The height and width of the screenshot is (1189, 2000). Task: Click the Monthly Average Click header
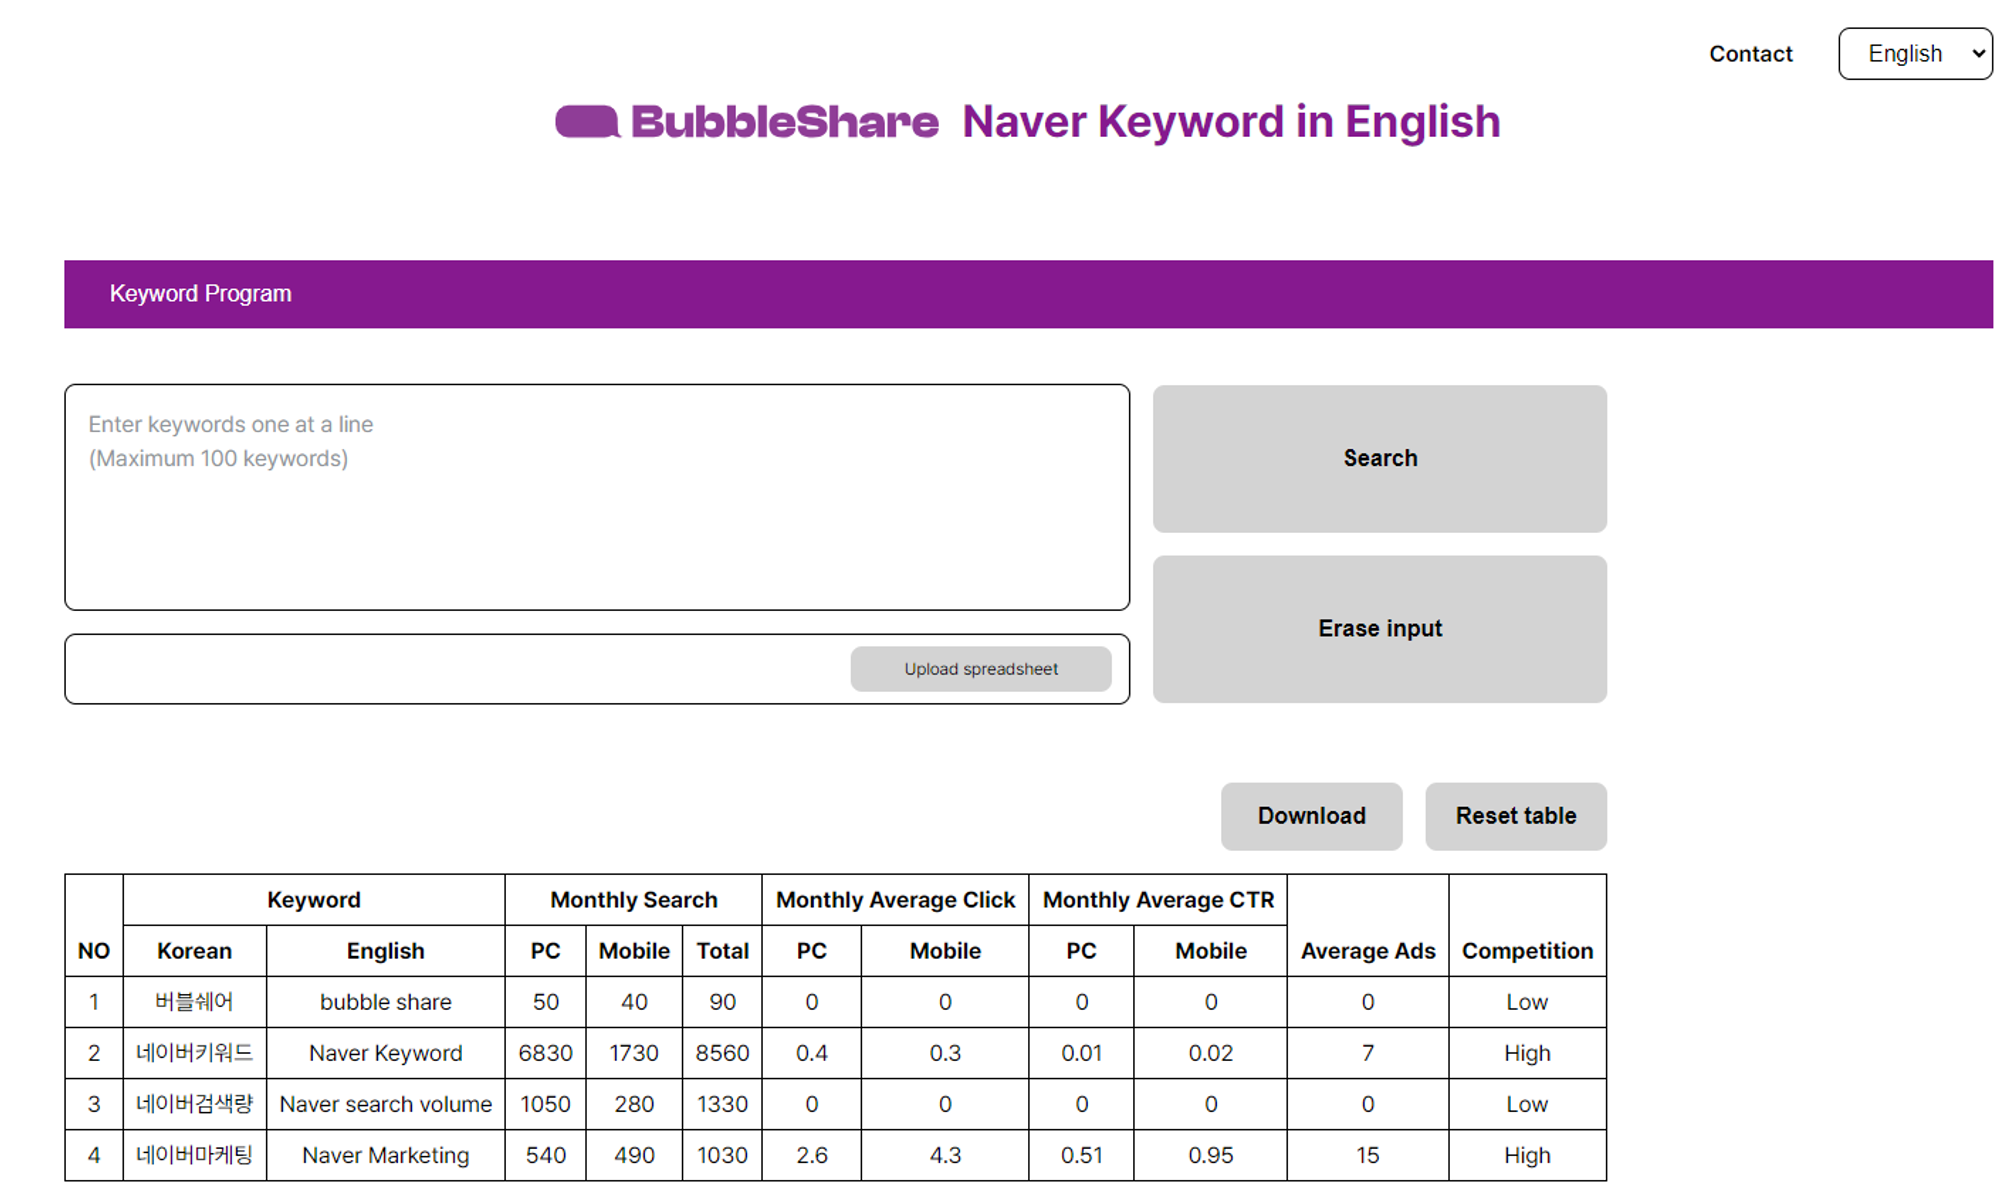click(895, 900)
